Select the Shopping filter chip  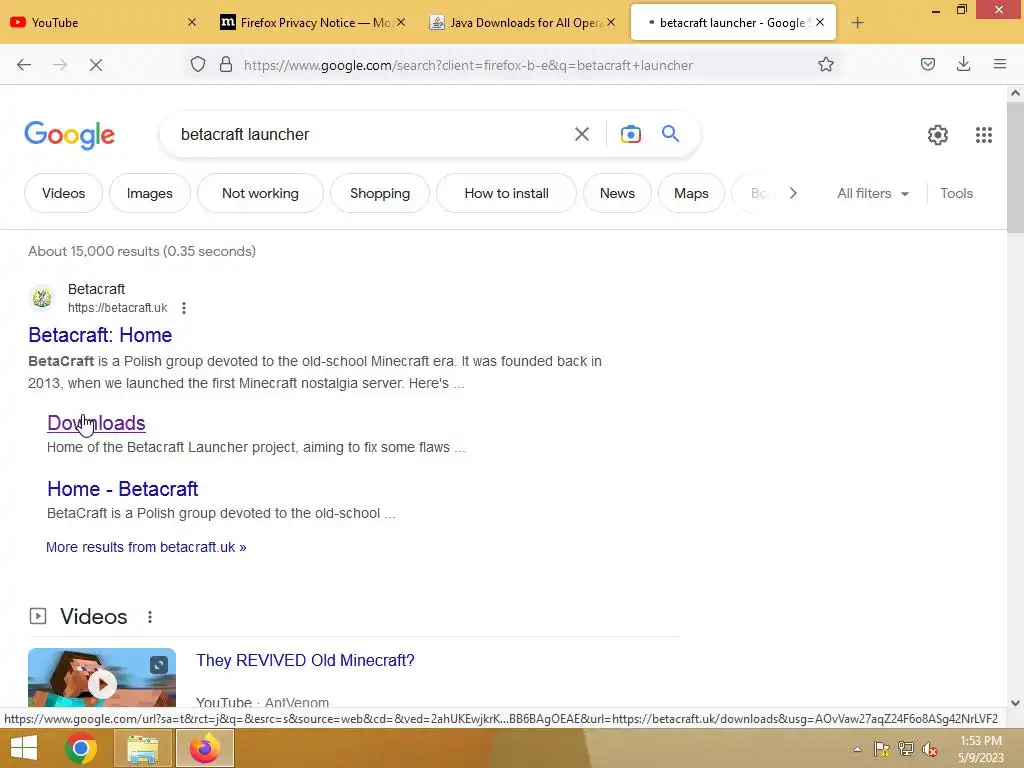(x=380, y=193)
